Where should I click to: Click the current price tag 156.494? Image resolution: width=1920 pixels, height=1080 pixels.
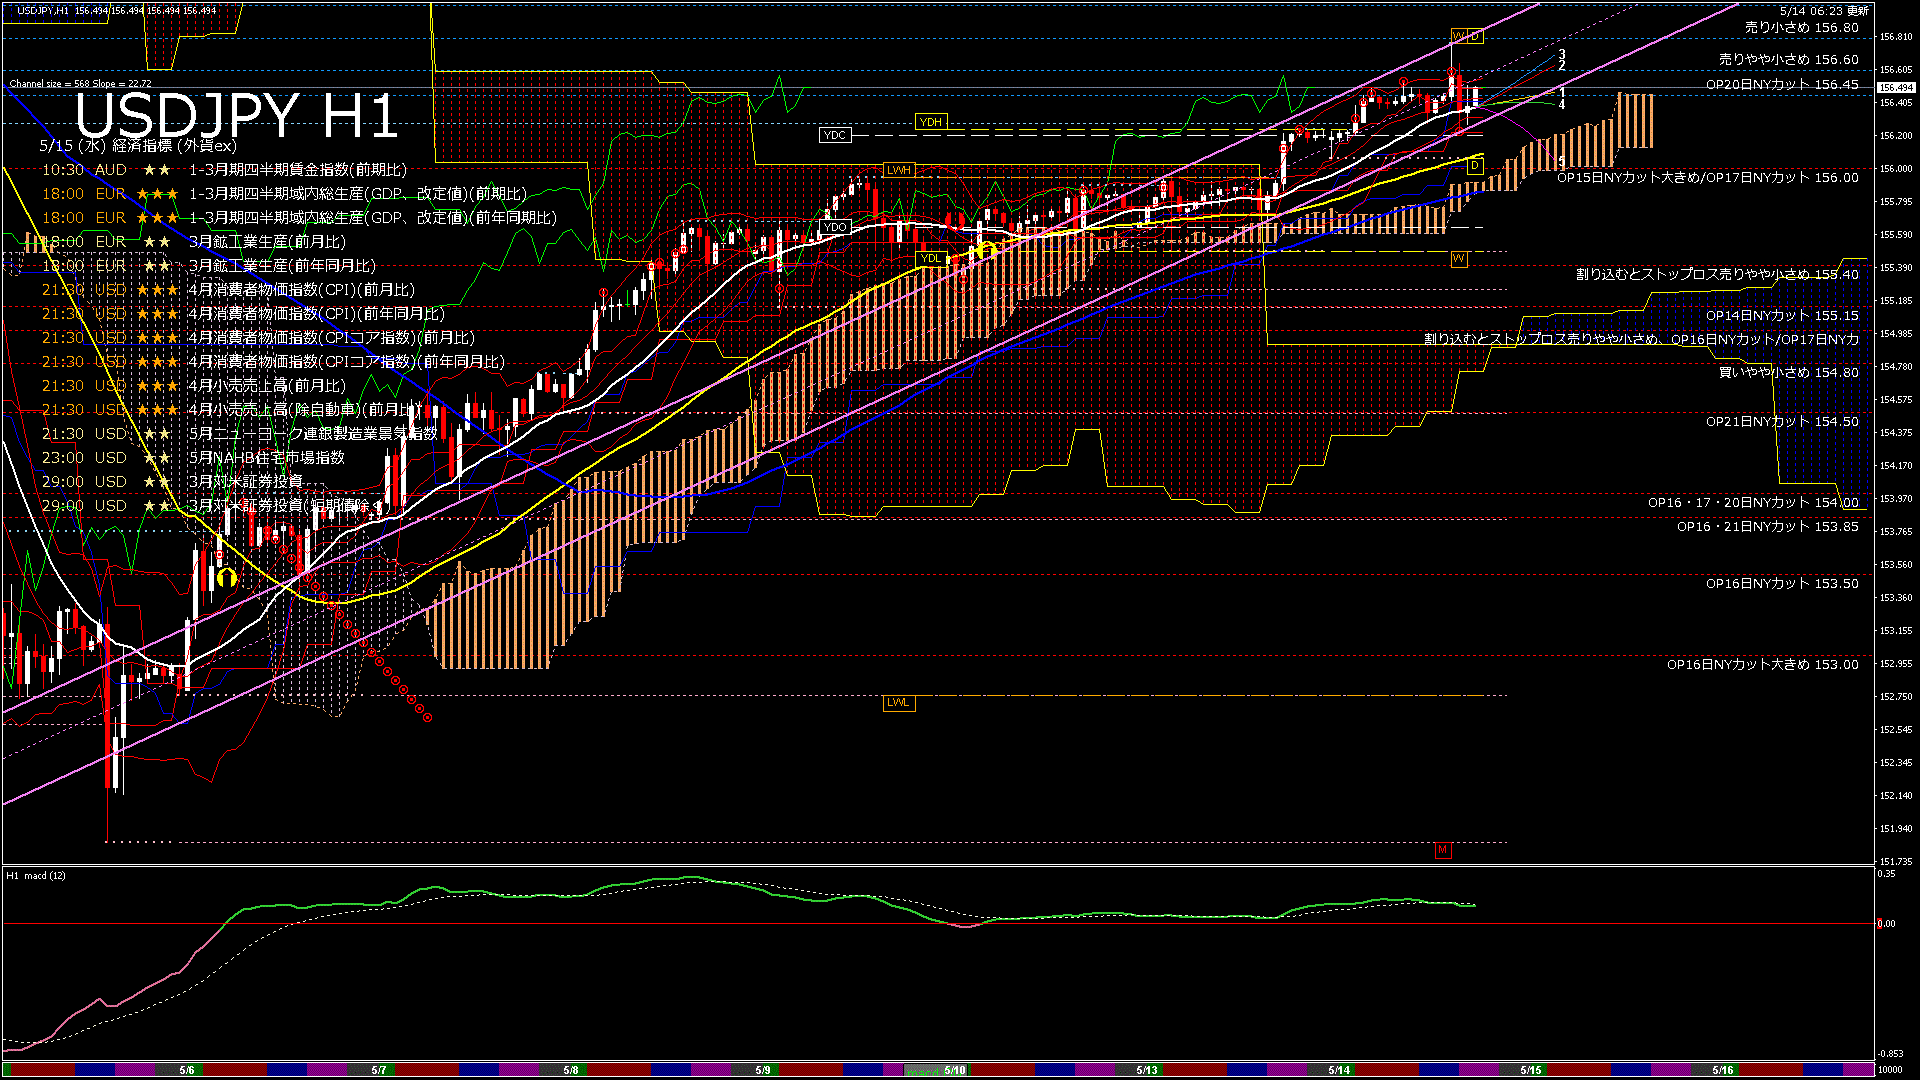[1897, 88]
